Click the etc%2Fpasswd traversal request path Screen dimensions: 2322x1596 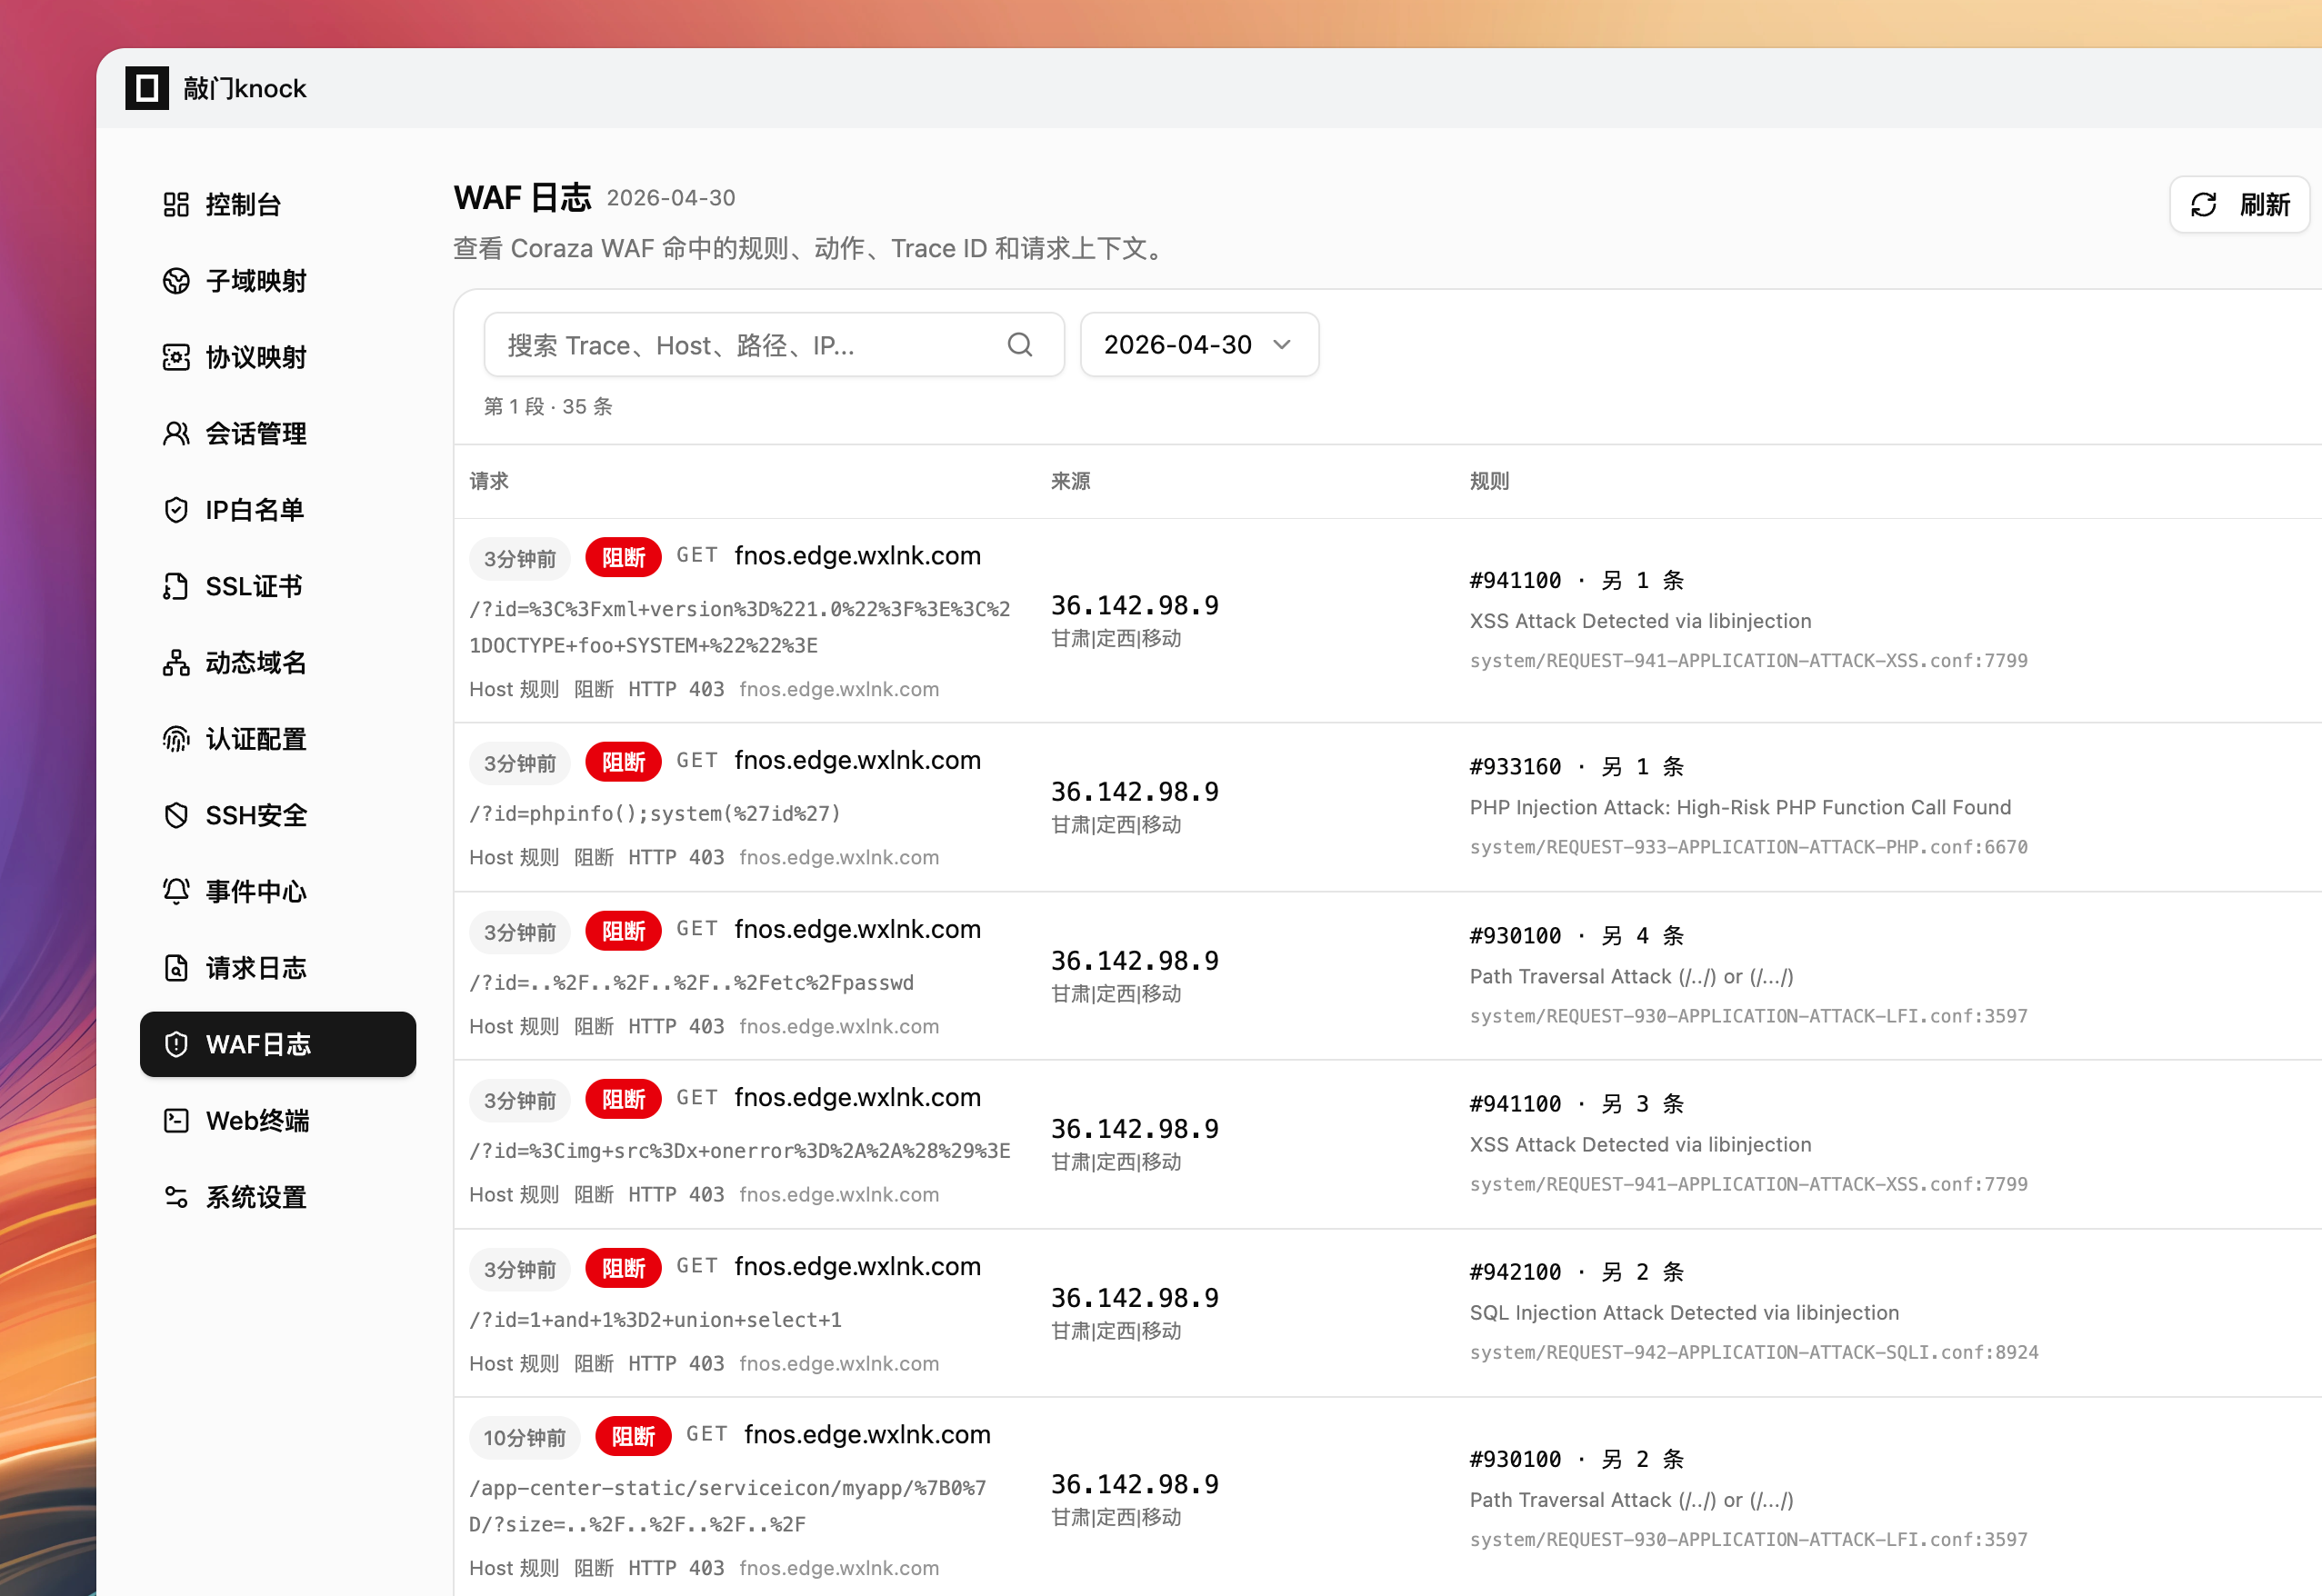point(692,983)
